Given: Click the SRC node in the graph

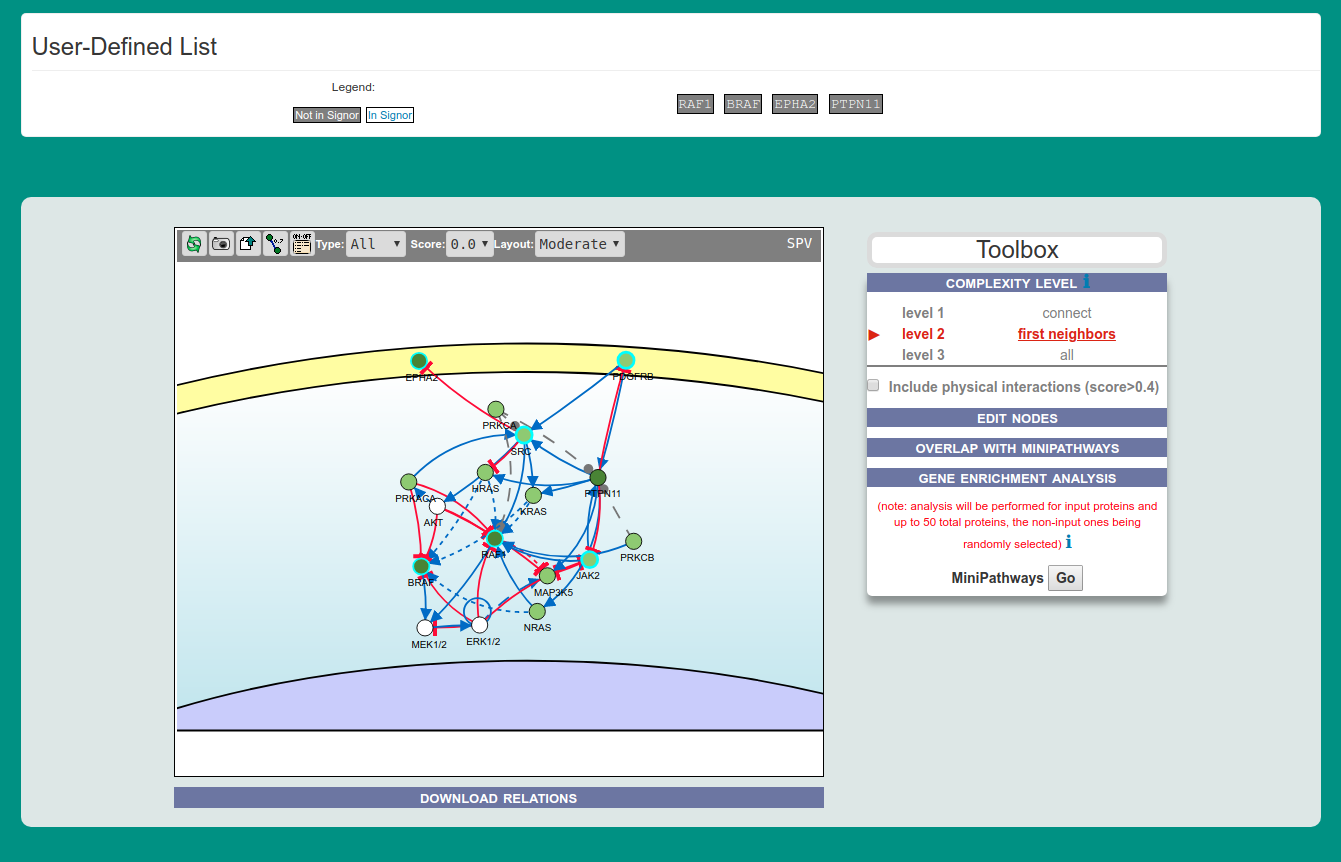Looking at the screenshot, I should (524, 435).
